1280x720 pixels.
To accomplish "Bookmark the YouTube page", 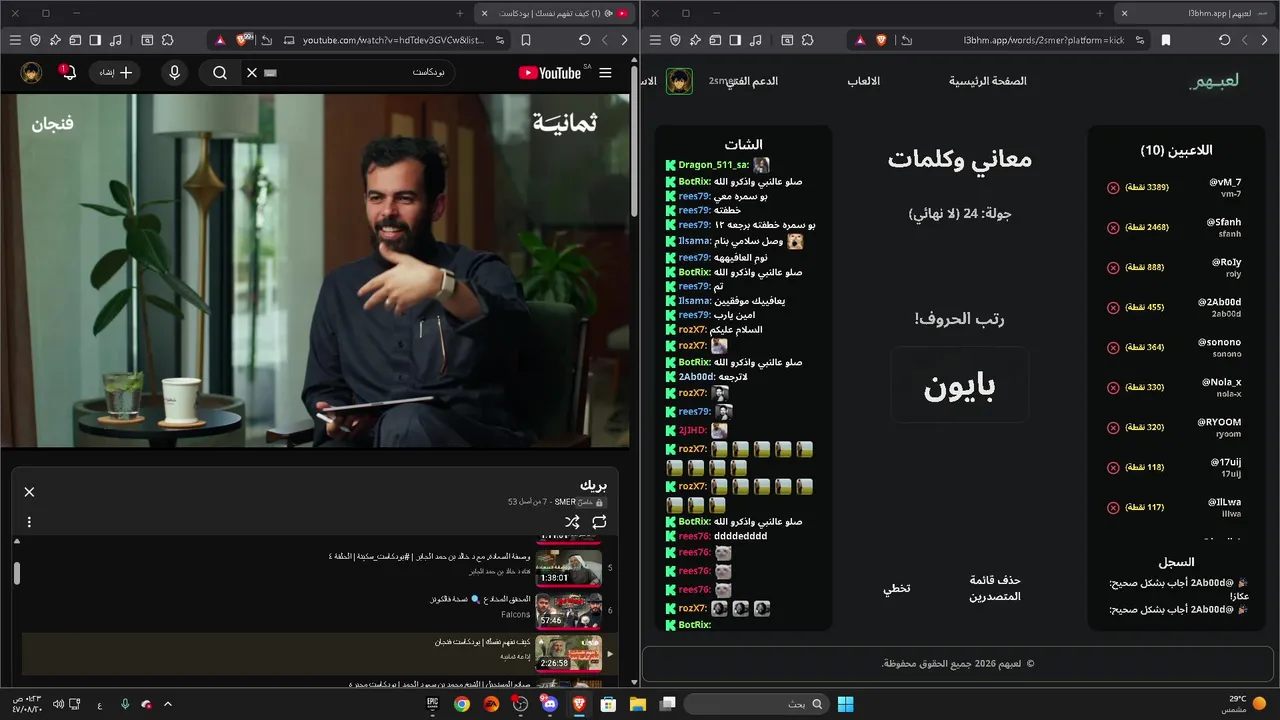I will point(526,40).
